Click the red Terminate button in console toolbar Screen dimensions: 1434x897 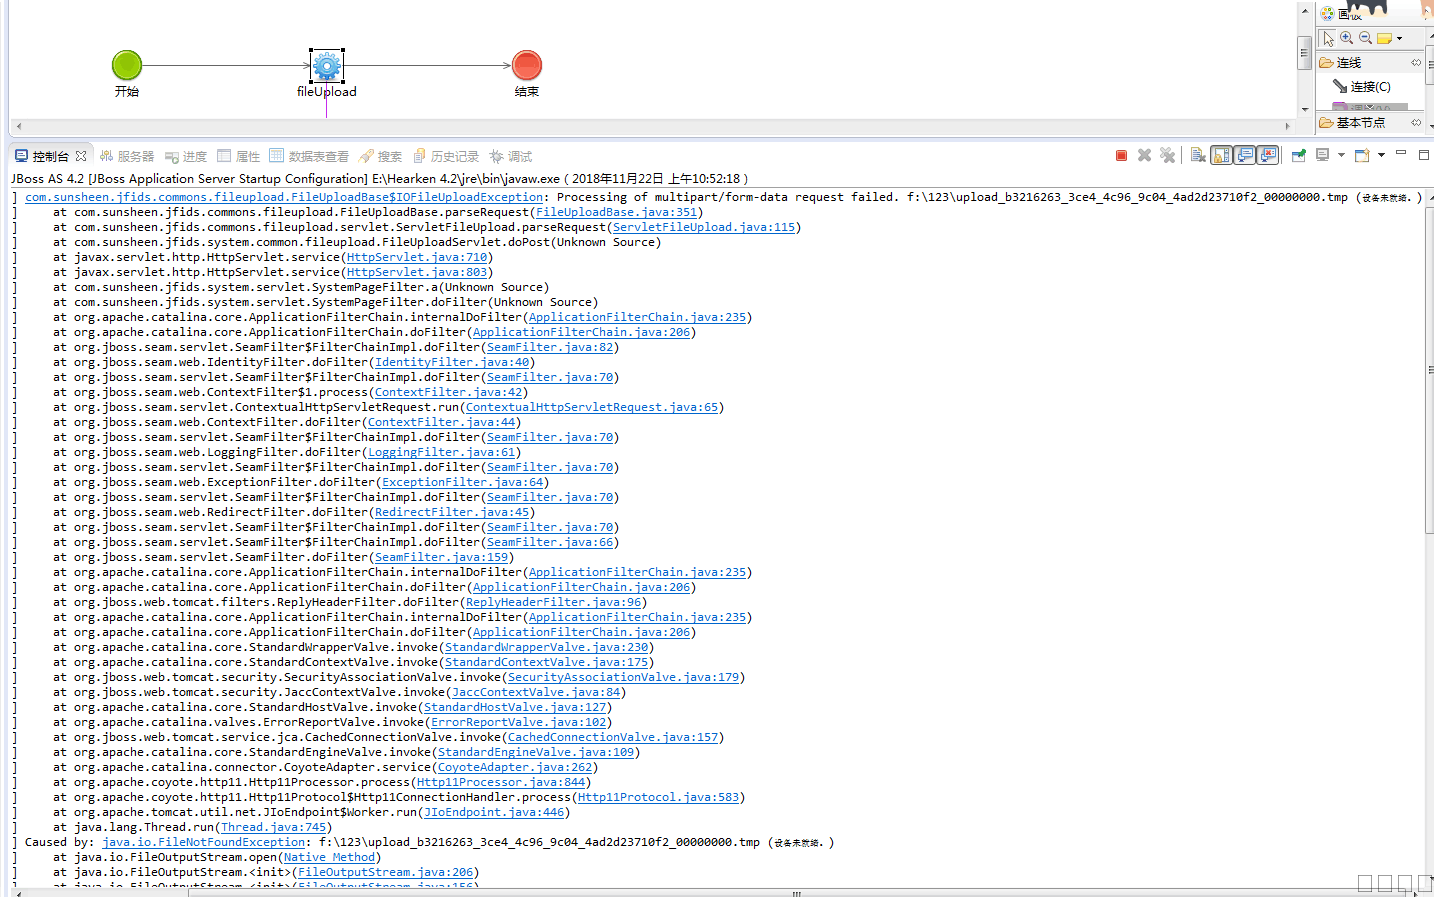click(x=1121, y=155)
